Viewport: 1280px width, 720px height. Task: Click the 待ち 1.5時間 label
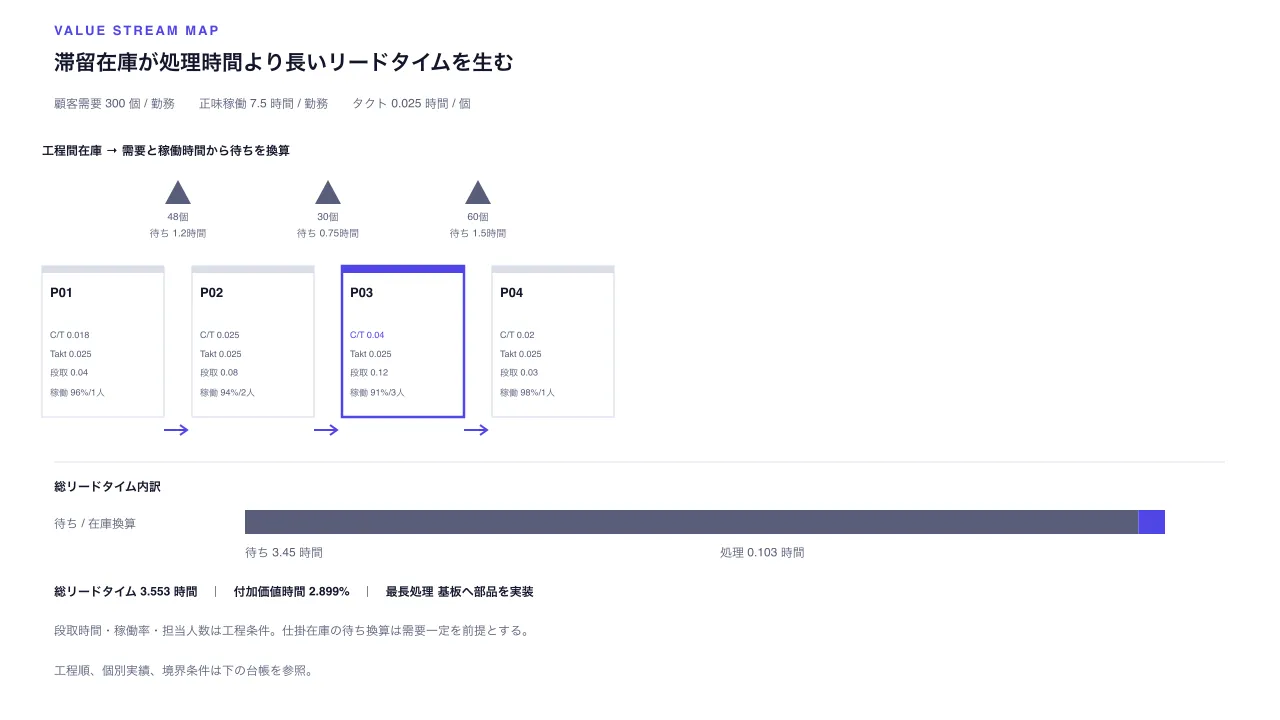478,233
